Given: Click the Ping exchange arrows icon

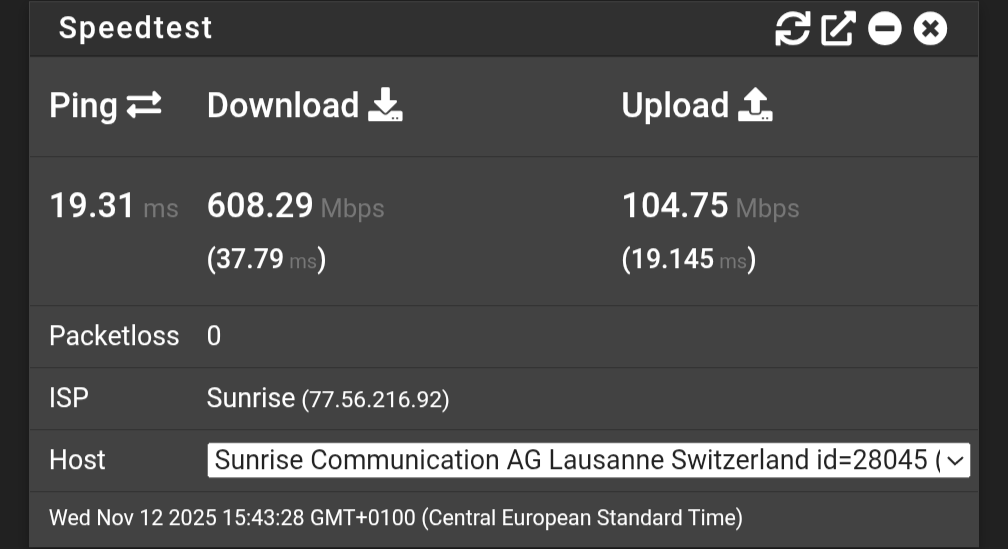Looking at the screenshot, I should (144, 105).
